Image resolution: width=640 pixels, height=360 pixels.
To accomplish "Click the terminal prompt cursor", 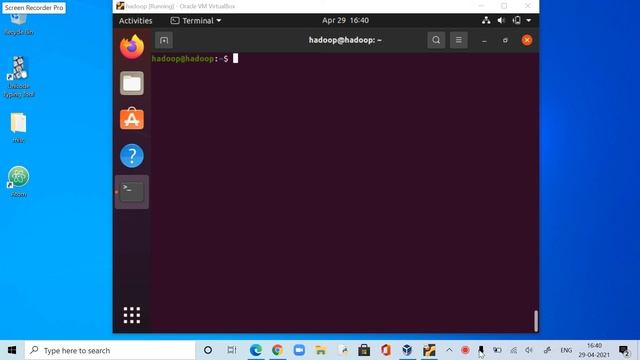I will click(x=236, y=58).
